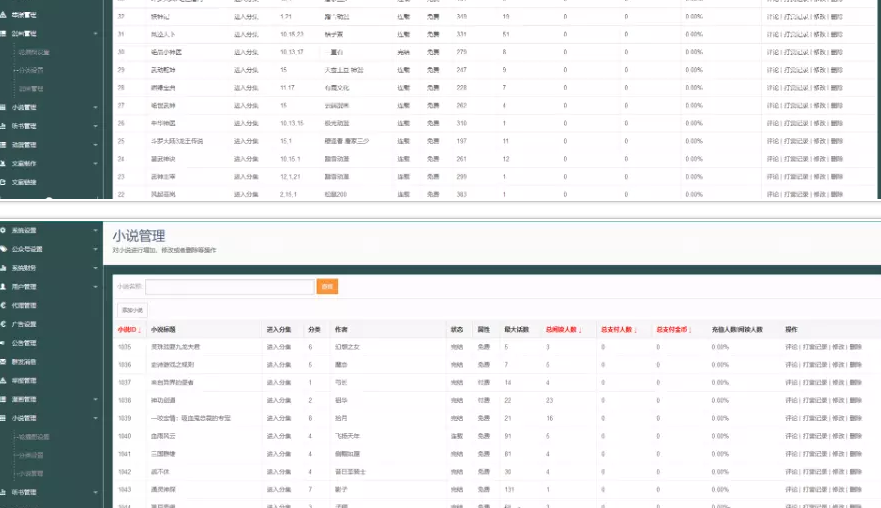Expand the 用户管理 sidebar arrow
The image size is (881, 508).
pyautogui.click(x=95, y=287)
